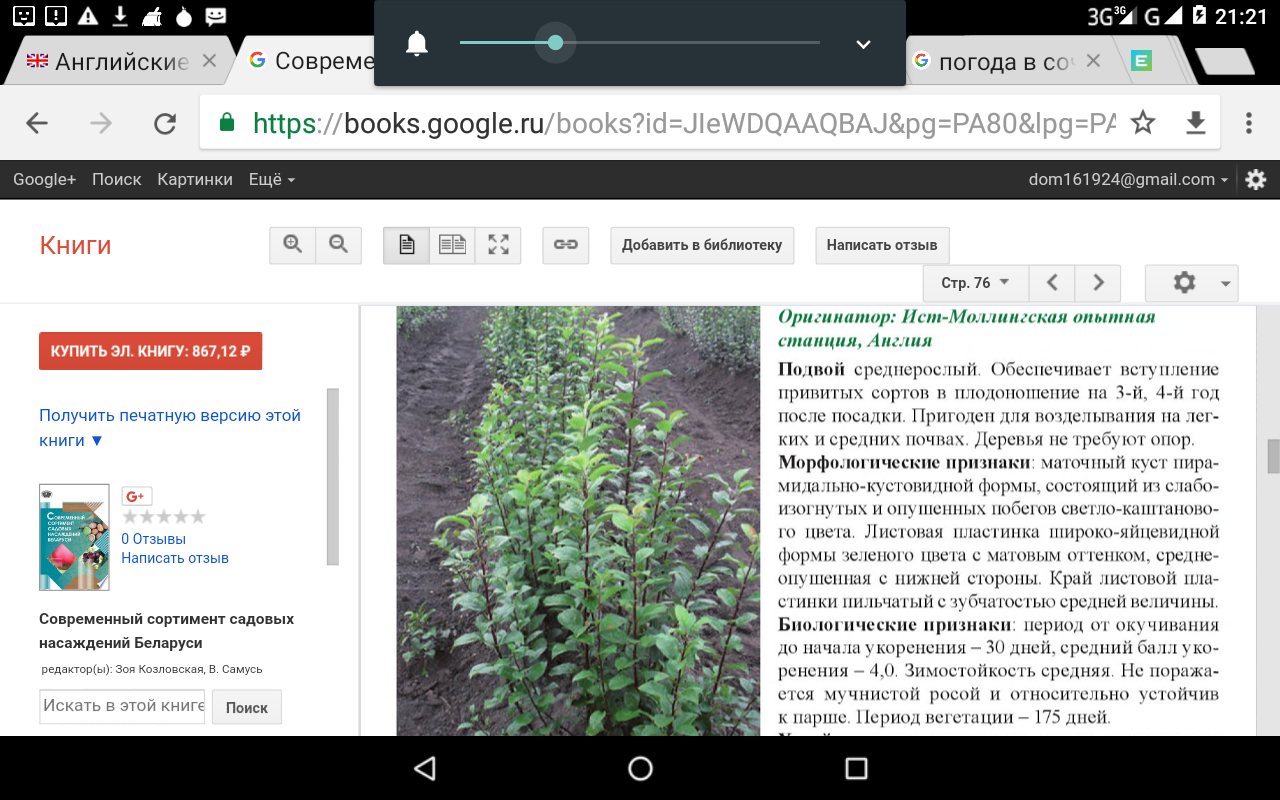This screenshot has height=800, width=1280.
Task: Expand the volume panel chevron
Action: tap(863, 44)
